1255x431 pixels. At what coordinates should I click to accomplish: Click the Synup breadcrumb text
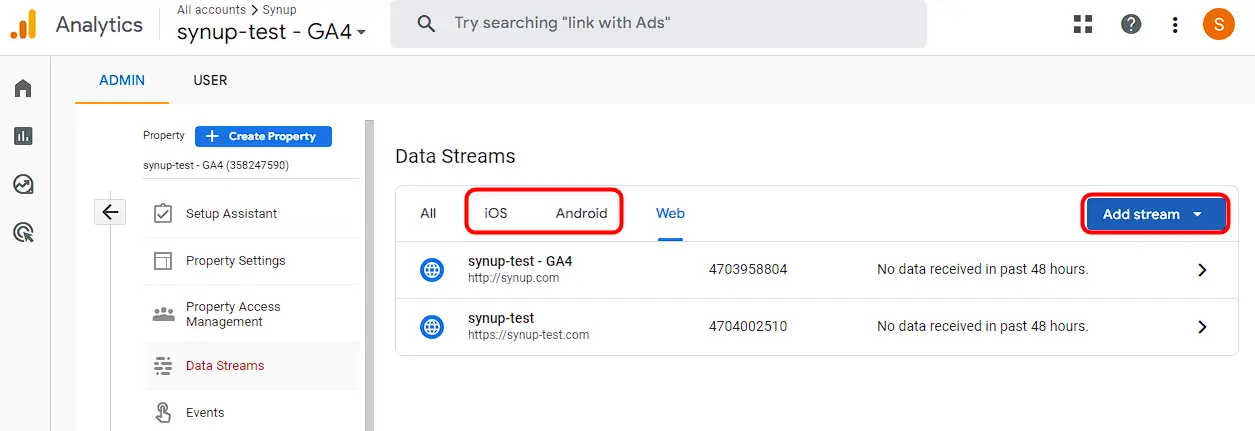click(280, 10)
